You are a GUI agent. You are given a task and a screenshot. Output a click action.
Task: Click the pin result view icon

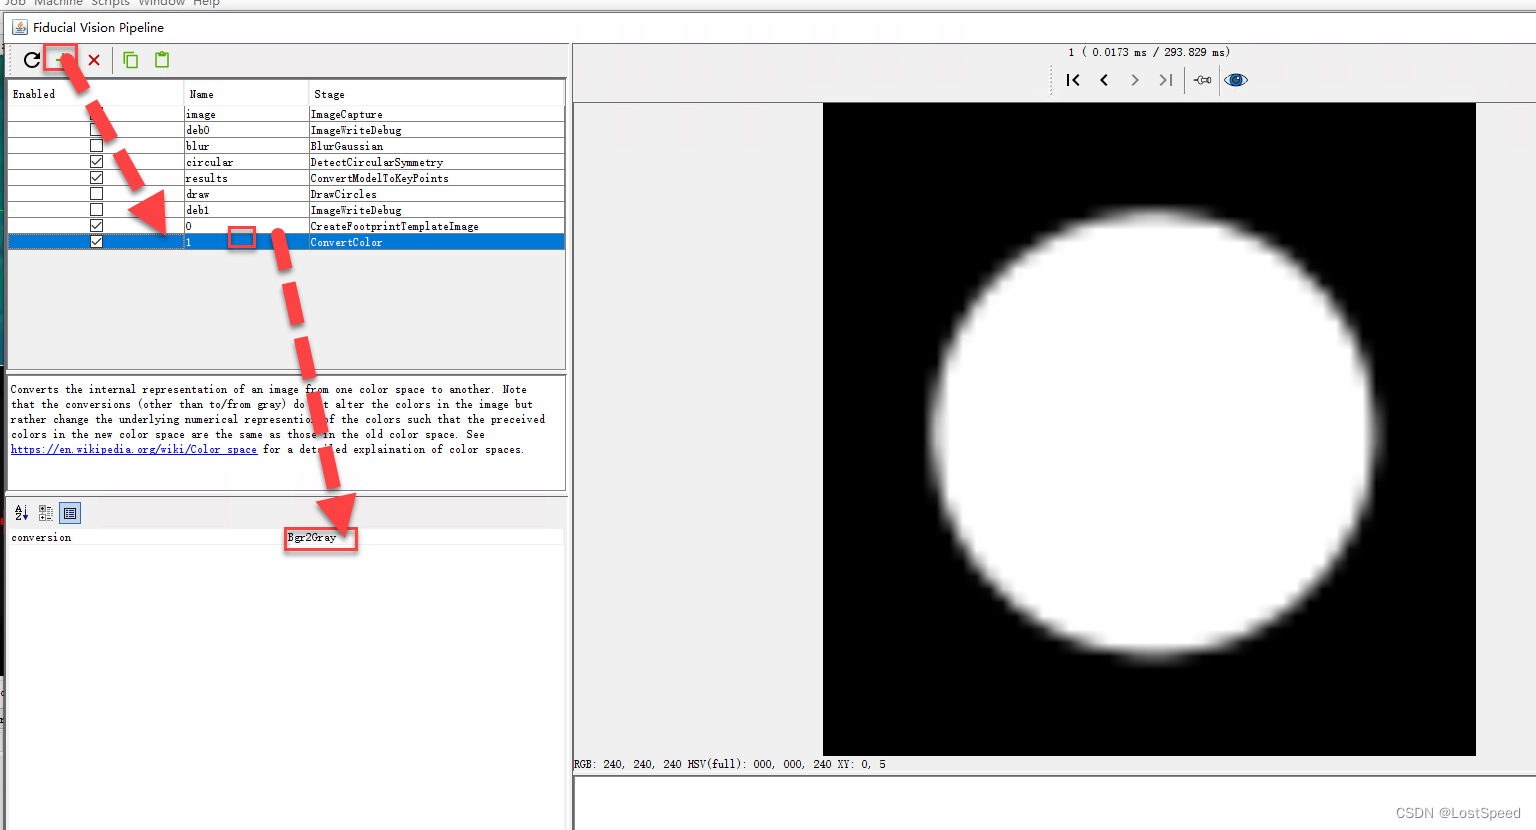pyautogui.click(x=1203, y=80)
